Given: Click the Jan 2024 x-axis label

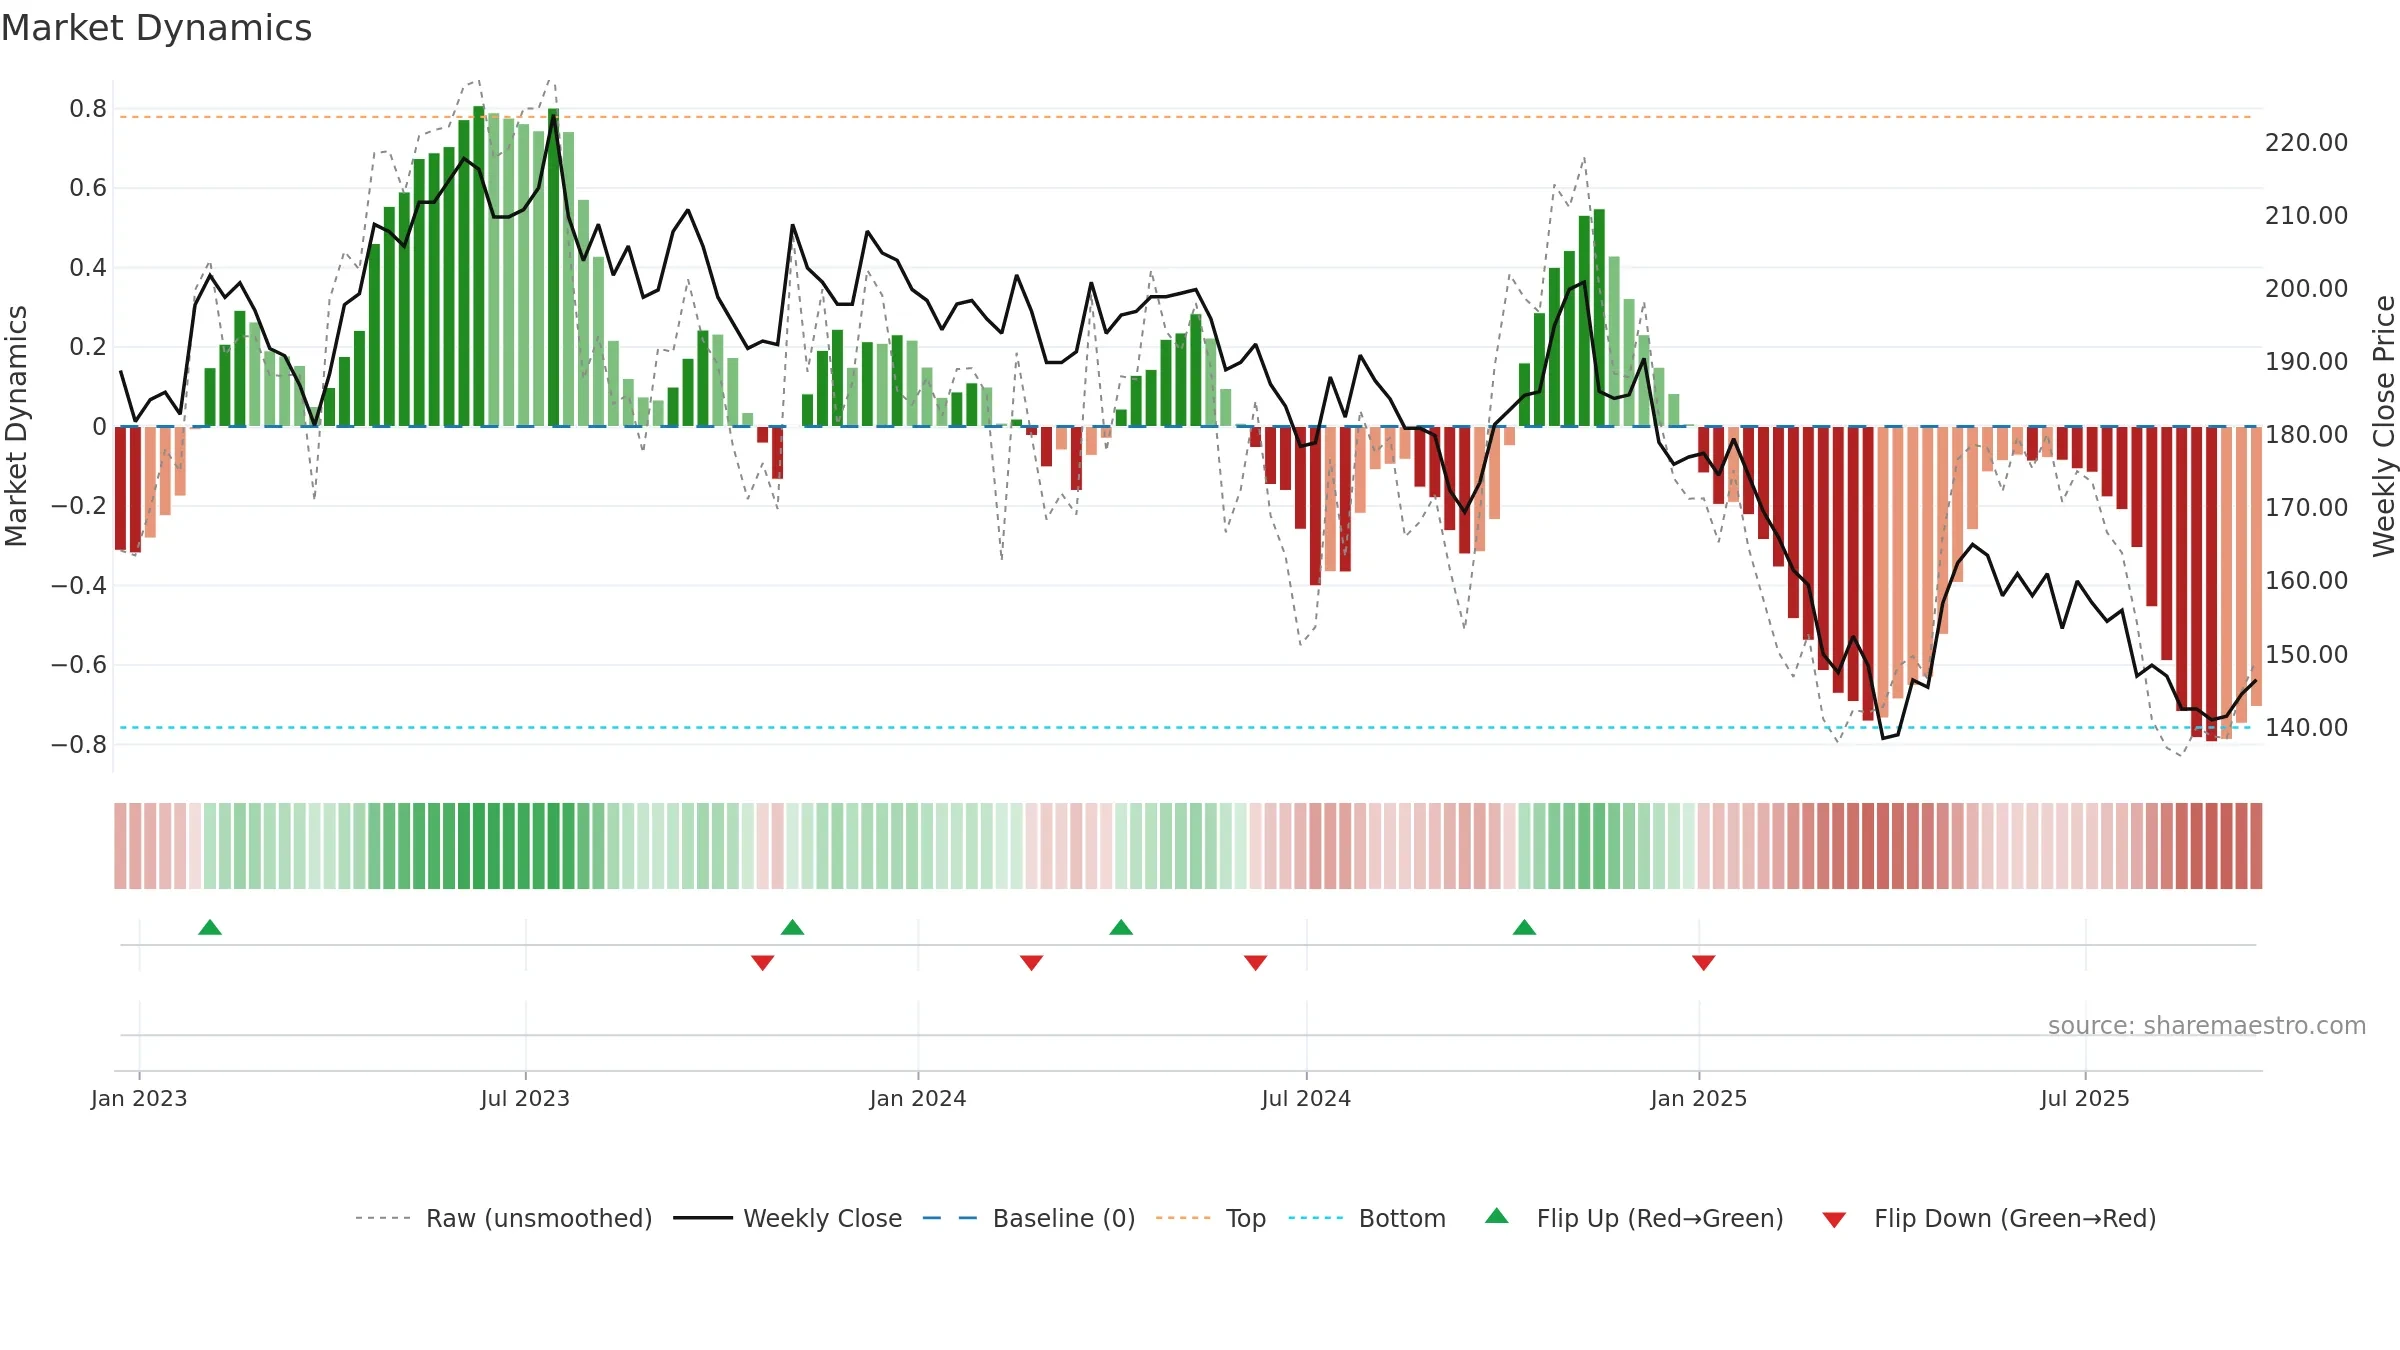Looking at the screenshot, I should [918, 1098].
